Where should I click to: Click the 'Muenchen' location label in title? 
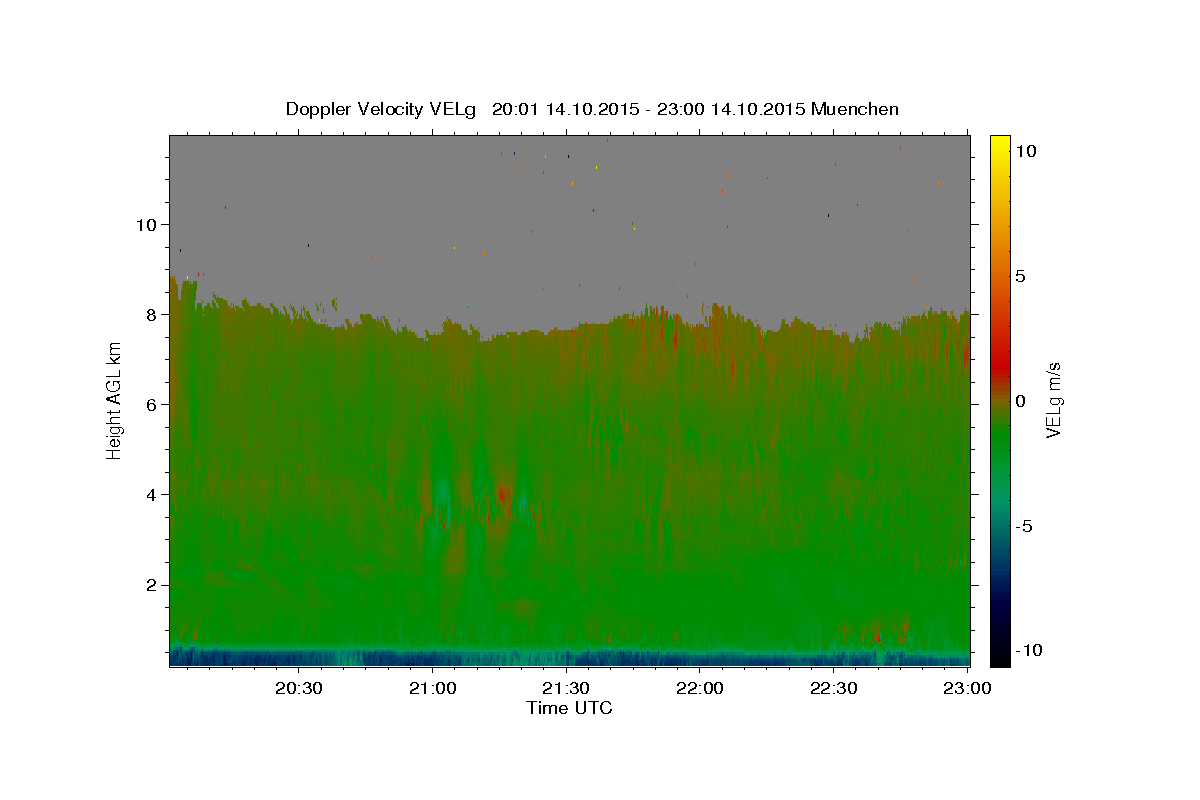[x=855, y=109]
